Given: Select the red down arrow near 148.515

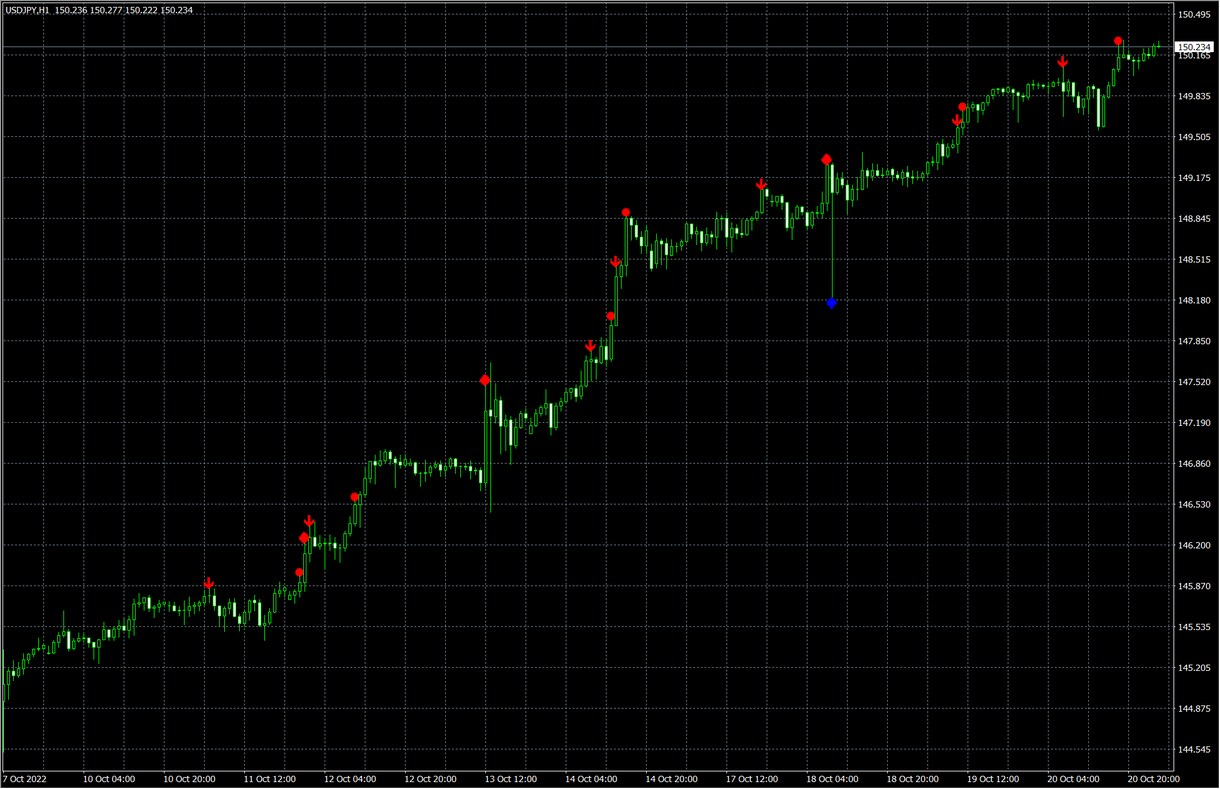Looking at the screenshot, I should coord(616,262).
